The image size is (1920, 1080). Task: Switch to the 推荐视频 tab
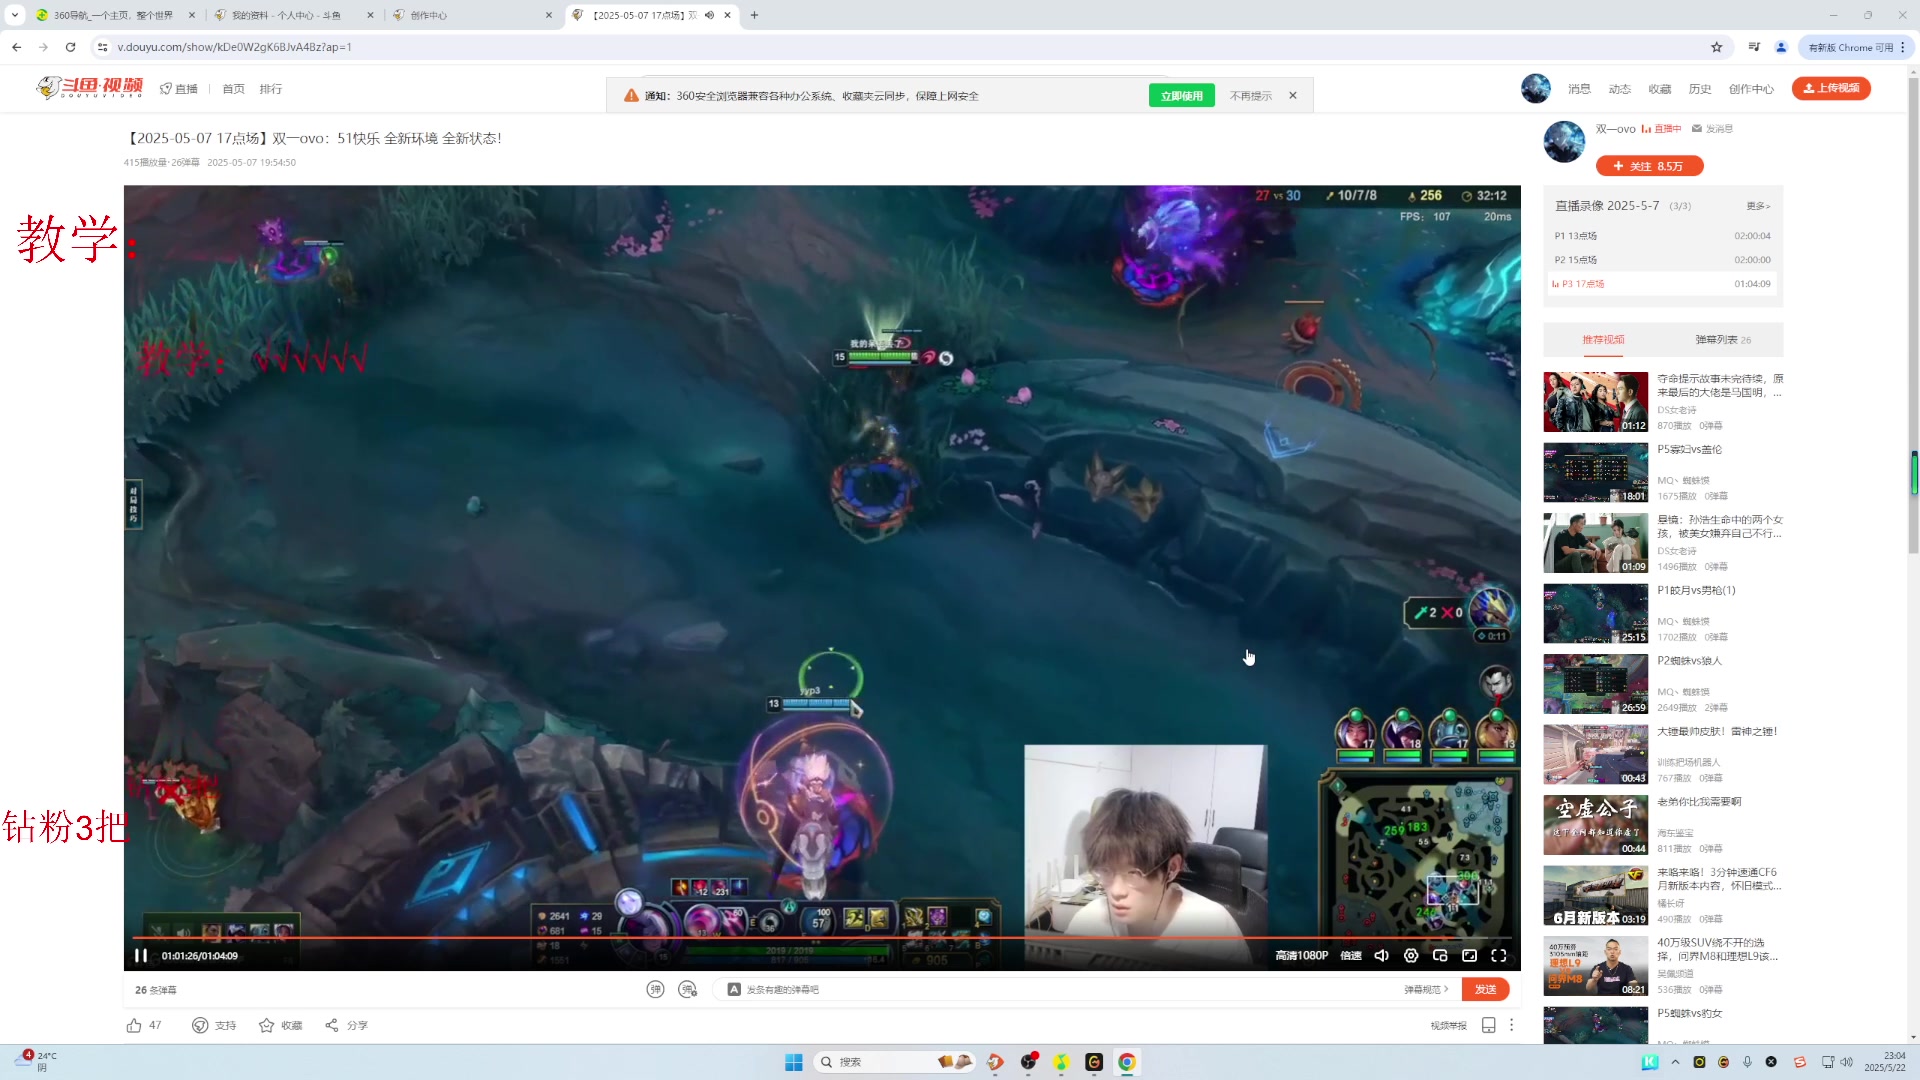1603,340
